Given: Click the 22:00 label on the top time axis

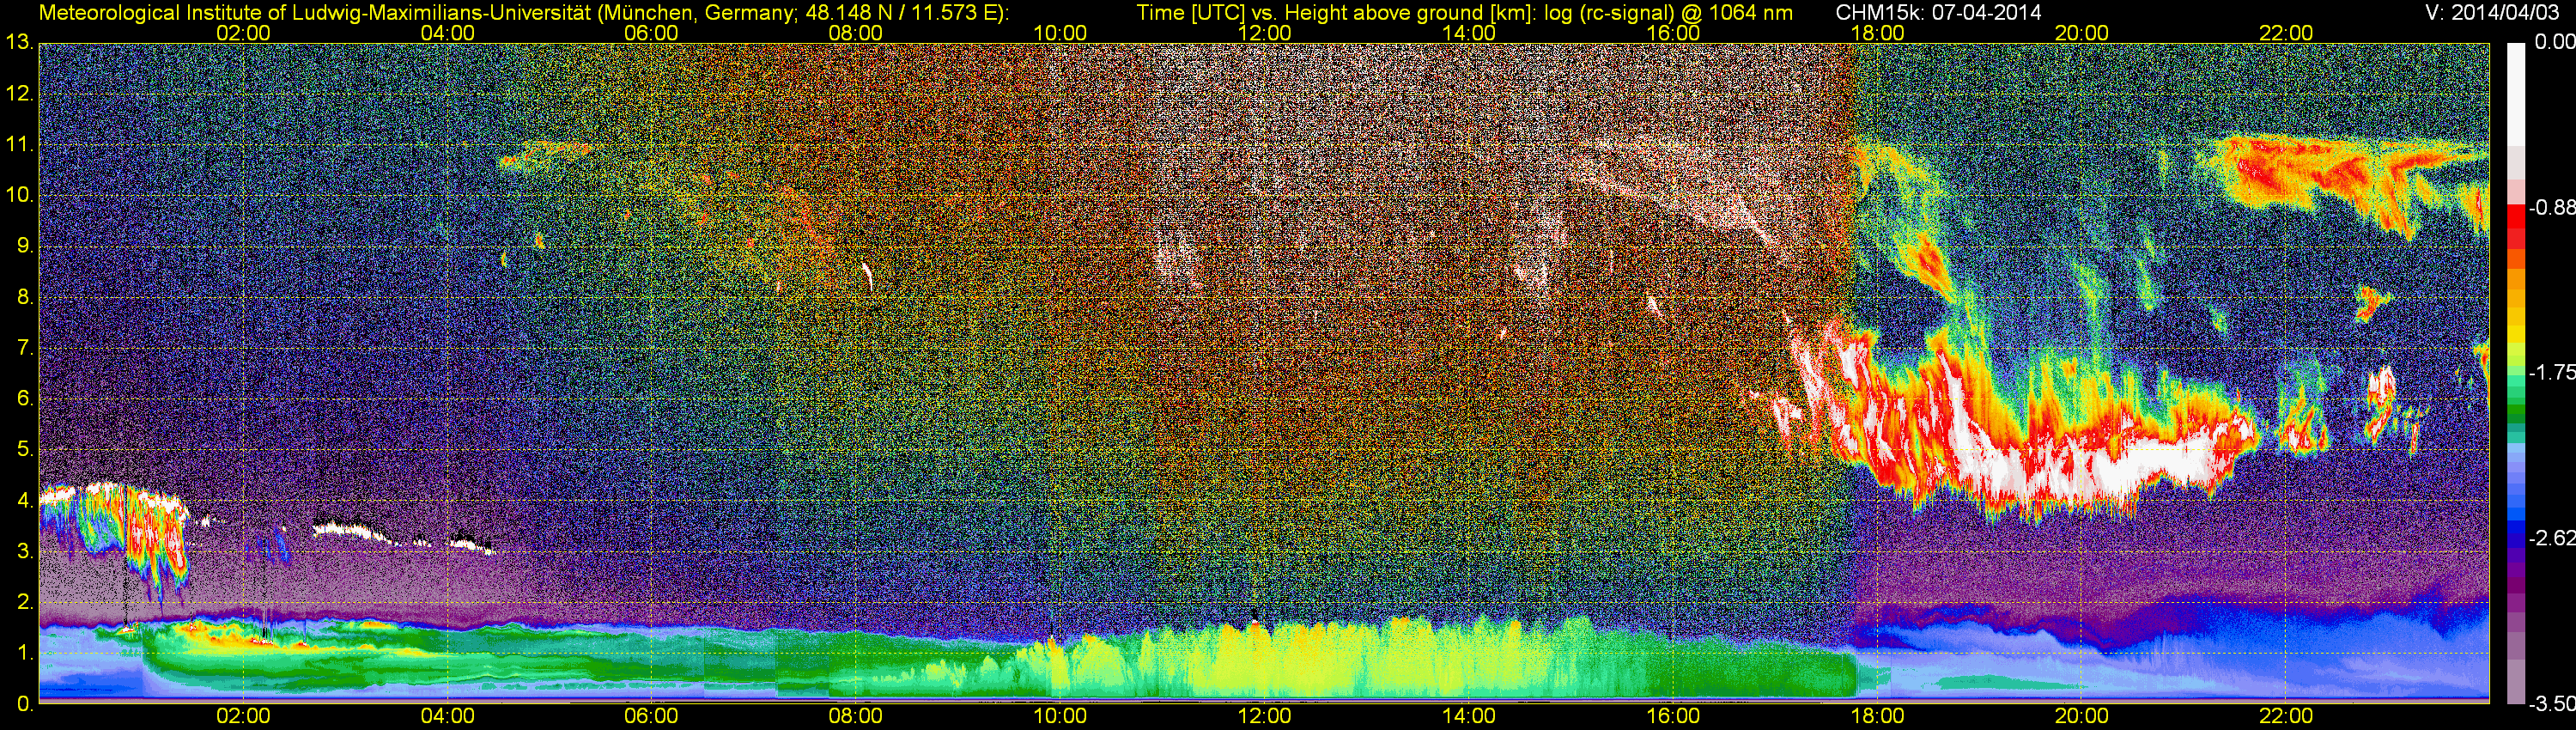Looking at the screenshot, I should pos(2286,33).
